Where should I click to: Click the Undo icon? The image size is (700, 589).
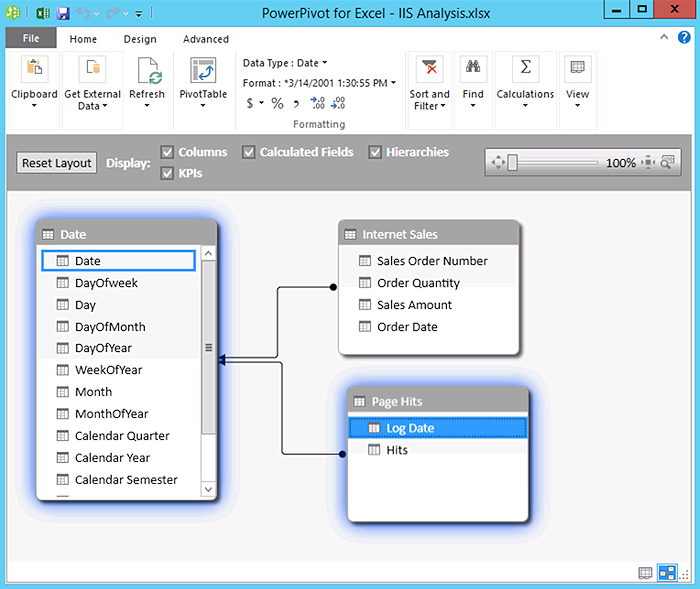83,13
